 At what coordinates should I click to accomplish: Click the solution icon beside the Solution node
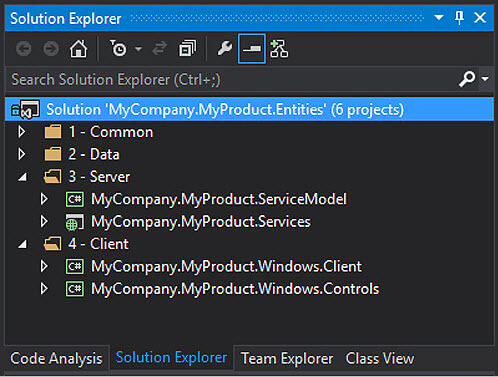[x=25, y=109]
